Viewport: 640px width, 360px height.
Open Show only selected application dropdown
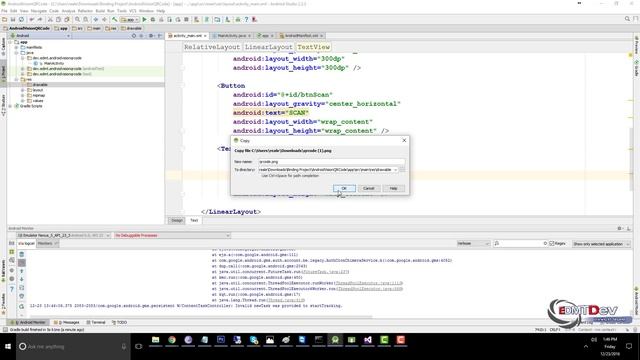point(601,244)
